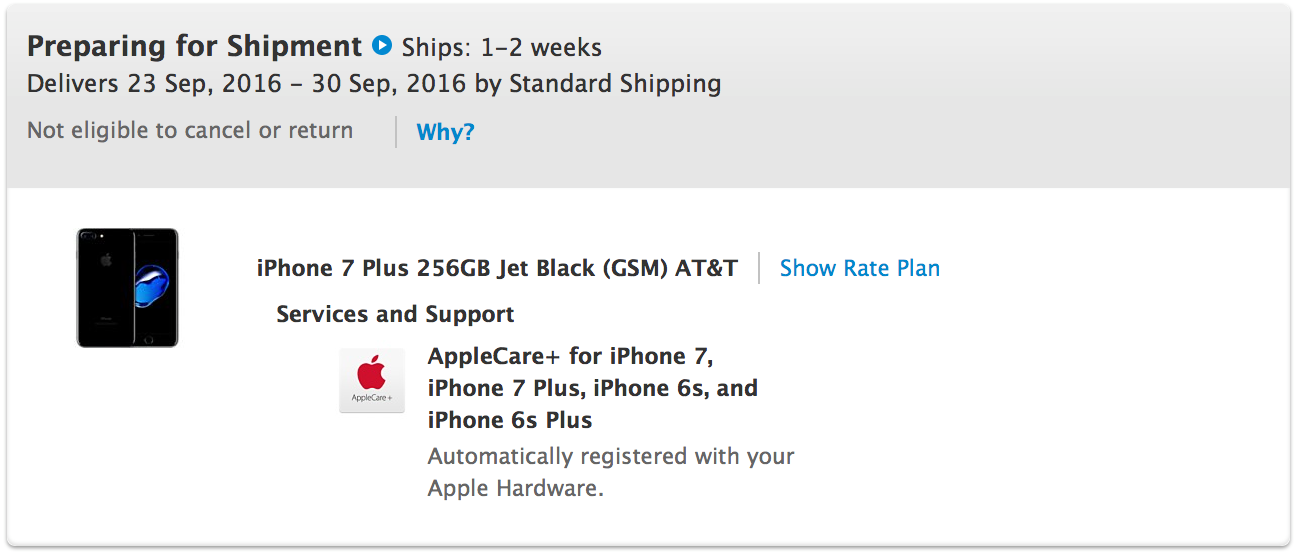
Task: Click the Jet Black iPhone 7 Plus thumbnail
Action: coord(127,288)
